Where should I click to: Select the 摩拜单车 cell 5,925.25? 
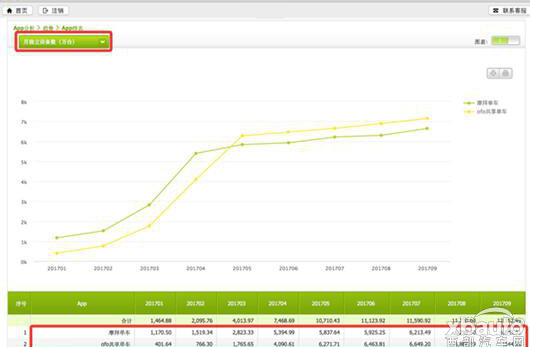(375, 332)
